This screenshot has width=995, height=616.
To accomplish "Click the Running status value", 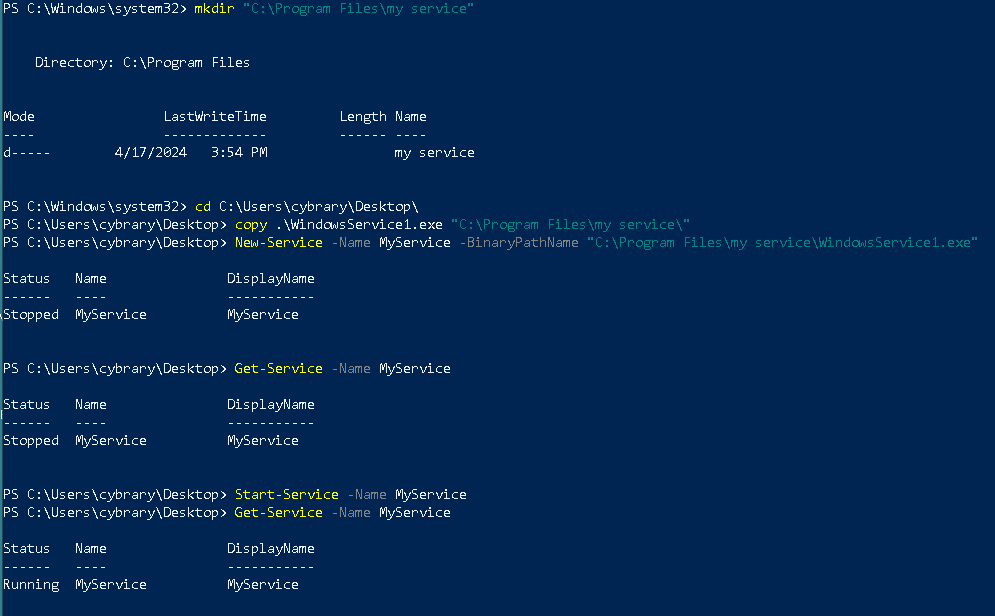I will click(x=31, y=585).
